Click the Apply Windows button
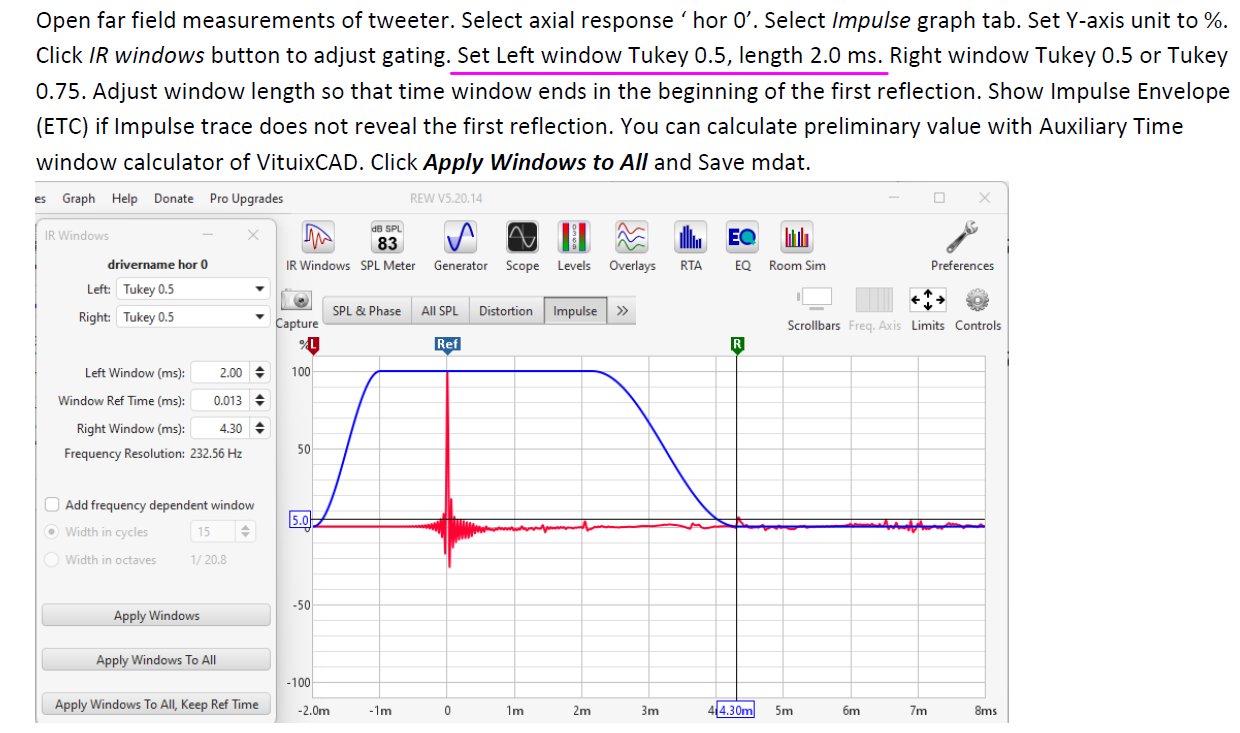Screen dimensions: 1240x733 156,616
